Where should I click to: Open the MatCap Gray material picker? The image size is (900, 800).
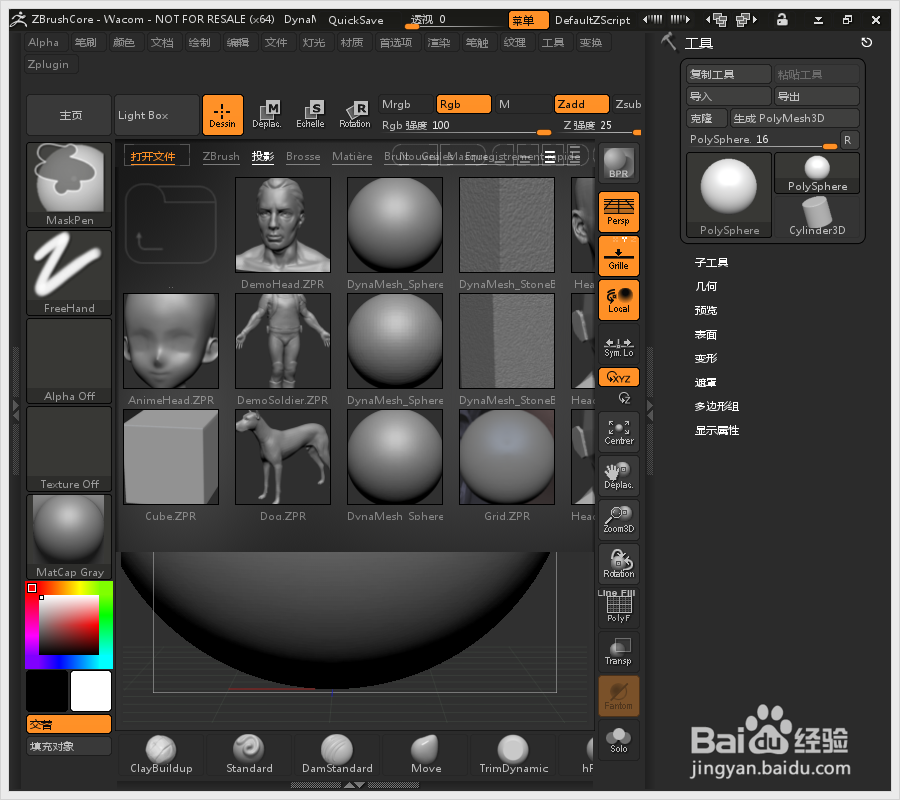[x=68, y=528]
